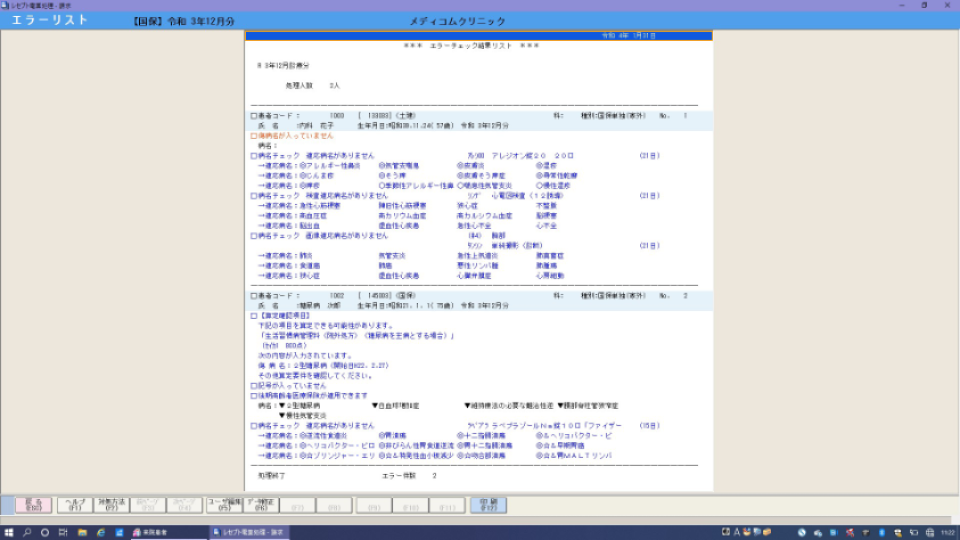960x540 pixels.
Task: Tick the 【算定確認項目】 checkbox
Action: click(x=254, y=316)
